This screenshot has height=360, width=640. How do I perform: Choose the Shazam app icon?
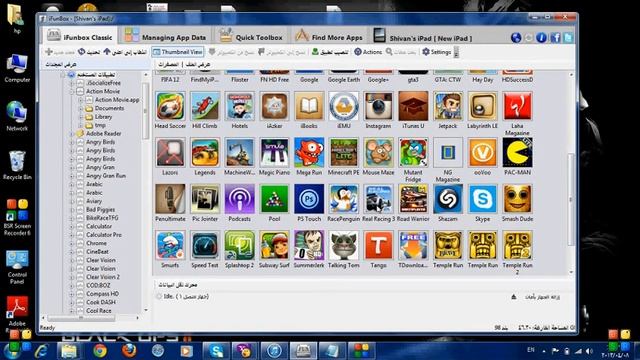tap(448, 199)
